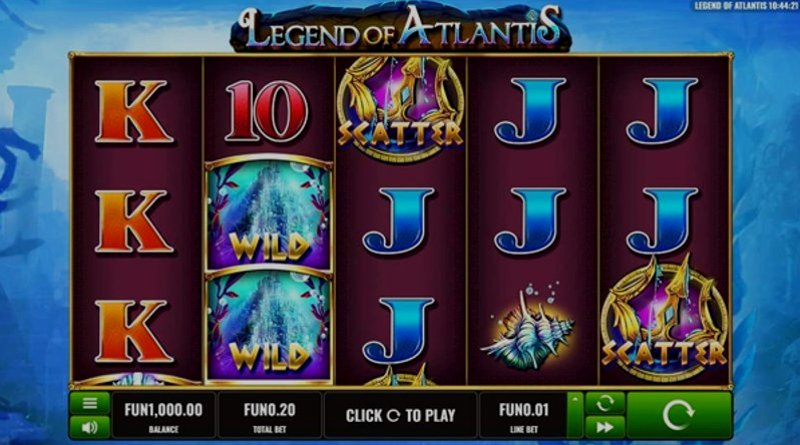Screen dimensions: 800x445
Task: Click the Legend of Atlantis title logo
Action: pos(401,28)
